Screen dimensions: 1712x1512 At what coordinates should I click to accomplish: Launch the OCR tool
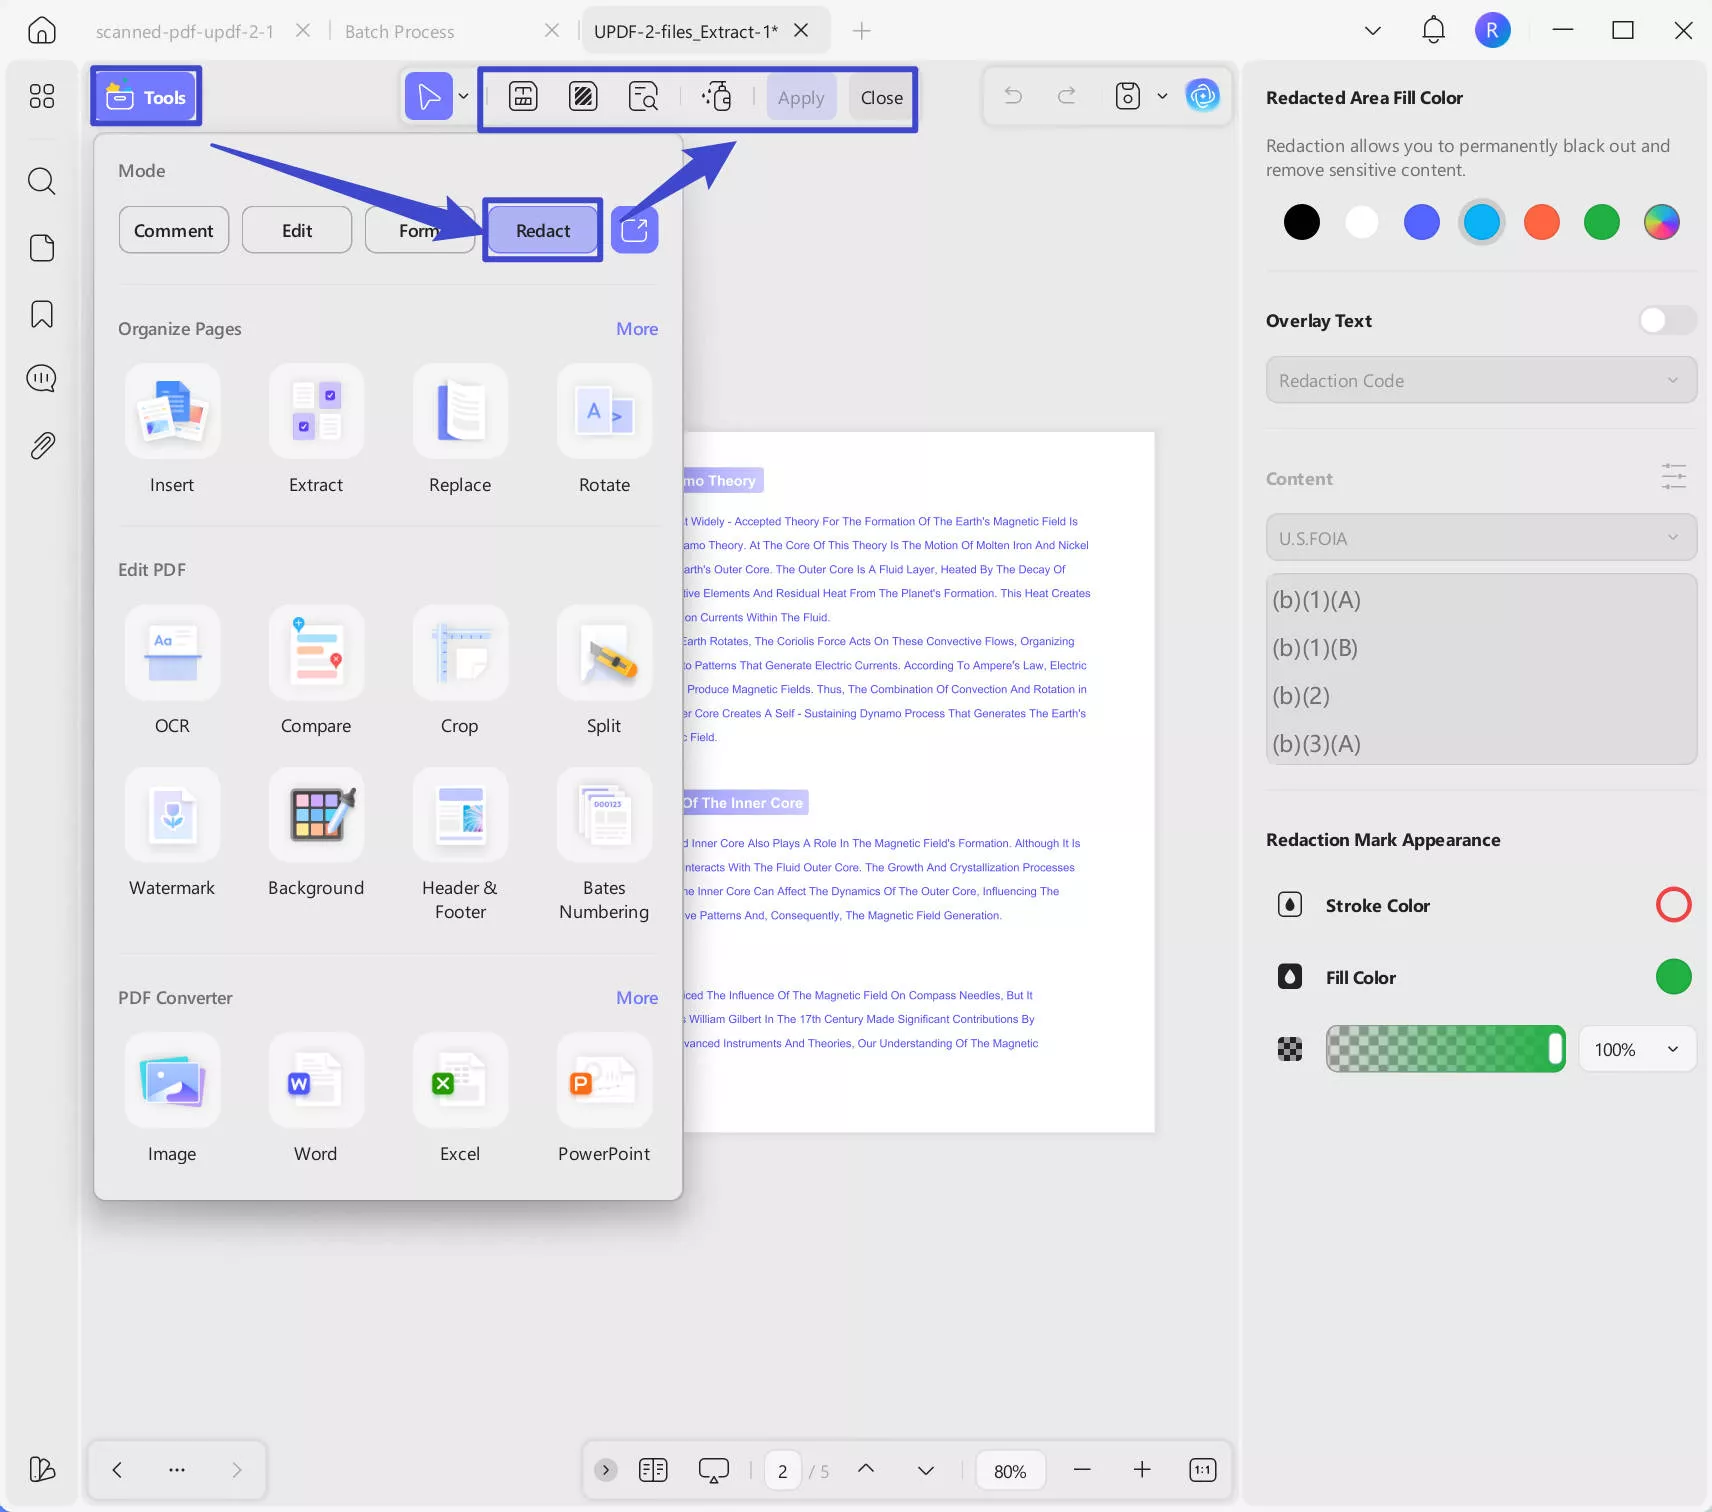click(x=172, y=671)
